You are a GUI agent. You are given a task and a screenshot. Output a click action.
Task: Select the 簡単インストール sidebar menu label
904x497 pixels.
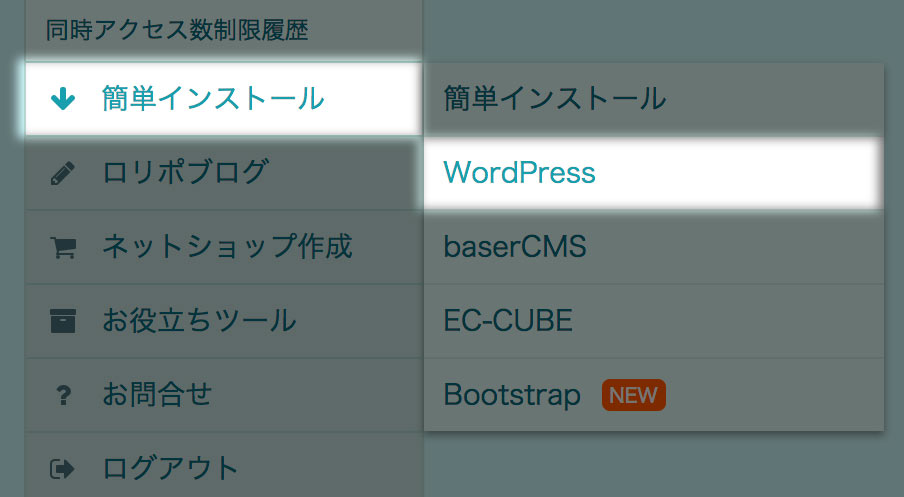(x=213, y=99)
